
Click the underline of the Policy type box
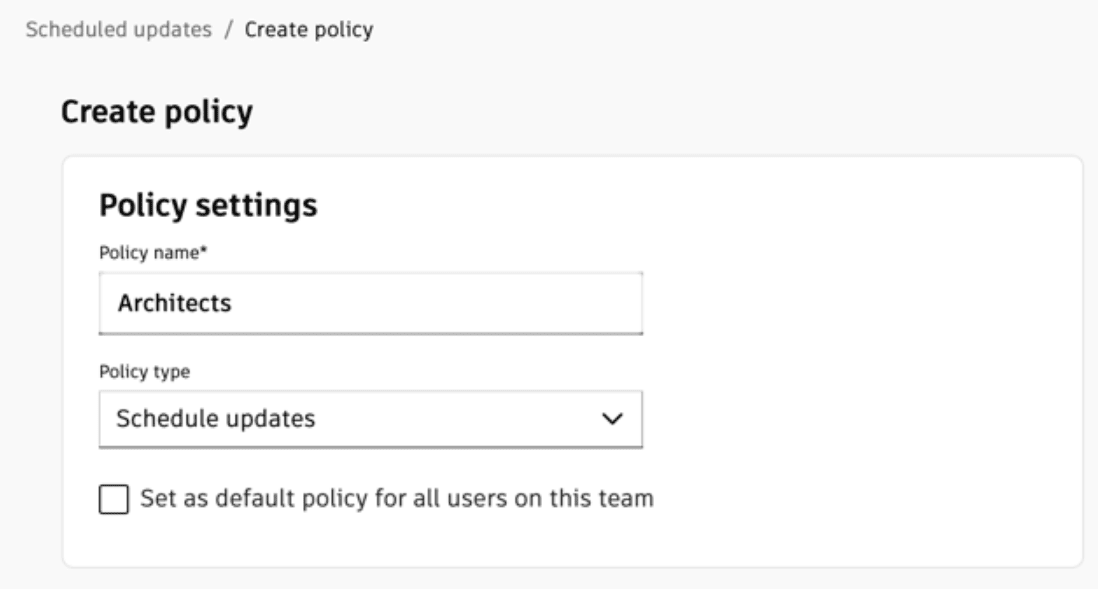tap(370, 445)
